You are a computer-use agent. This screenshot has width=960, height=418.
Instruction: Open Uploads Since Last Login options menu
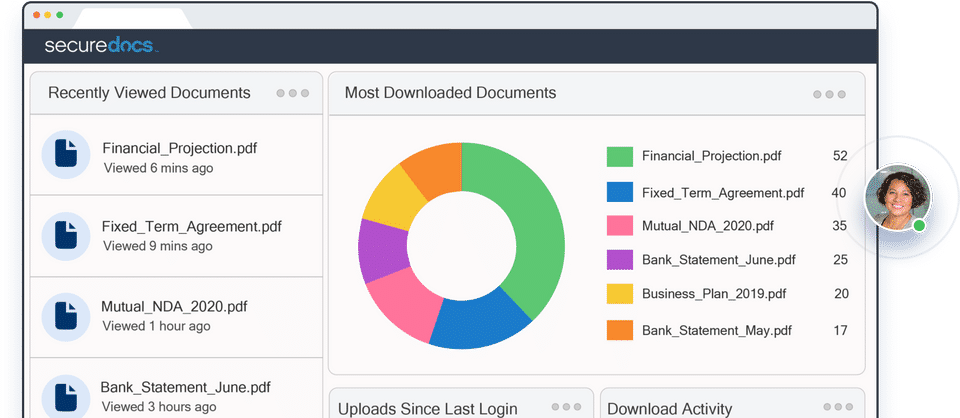tap(566, 407)
